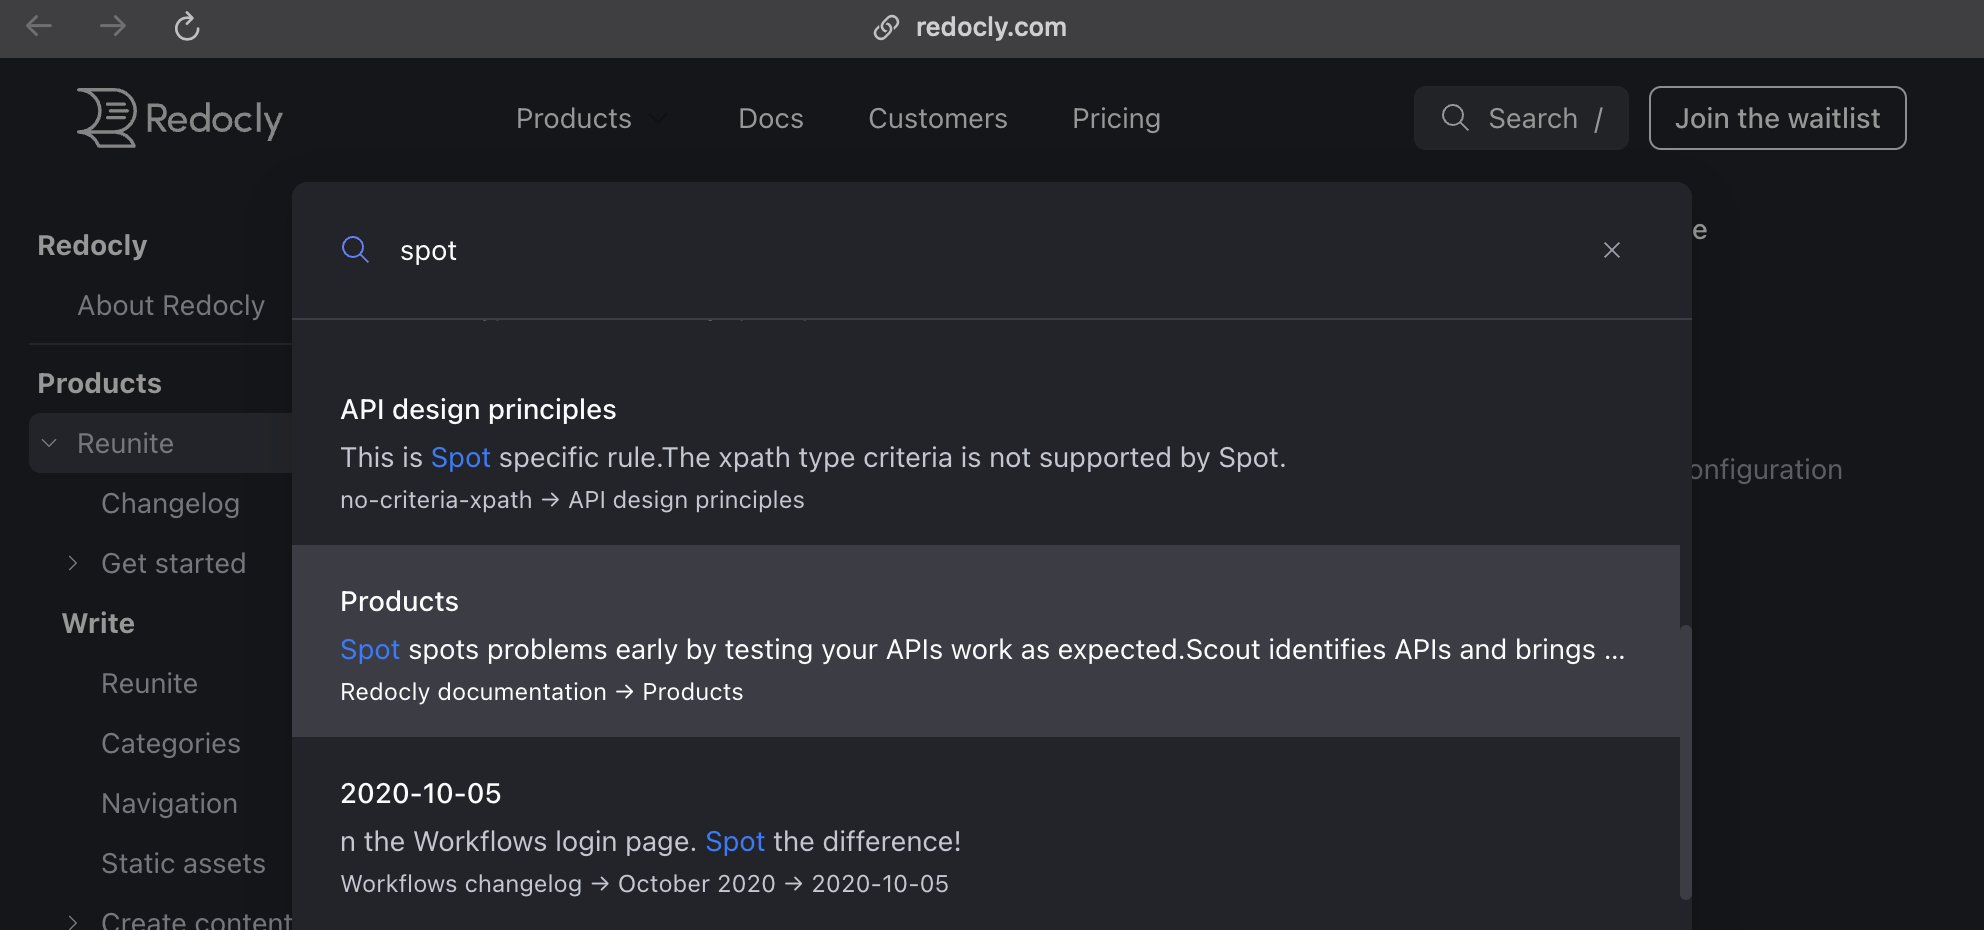The height and width of the screenshot is (930, 1984).
Task: Click the chevron next to Products
Action: [658, 118]
